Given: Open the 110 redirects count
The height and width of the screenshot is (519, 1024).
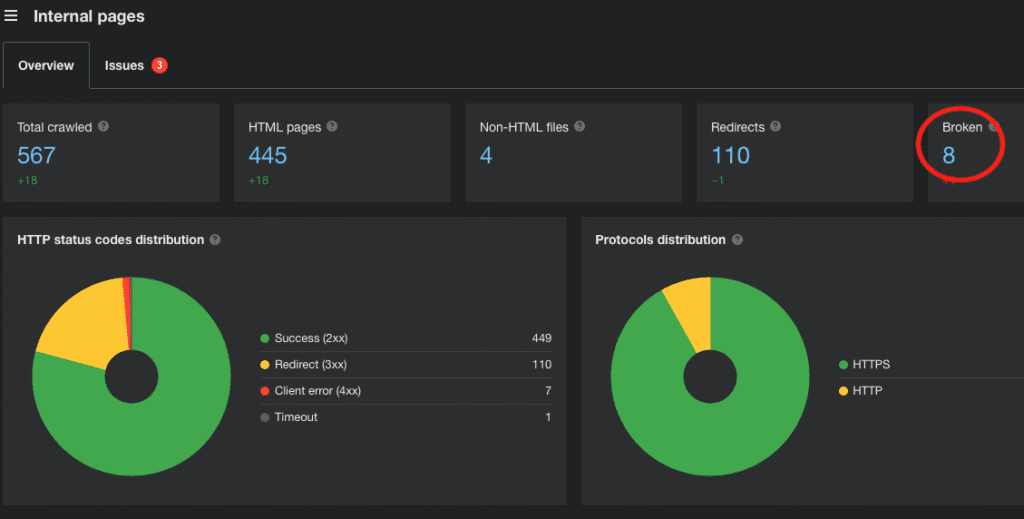Looking at the screenshot, I should 730,156.
